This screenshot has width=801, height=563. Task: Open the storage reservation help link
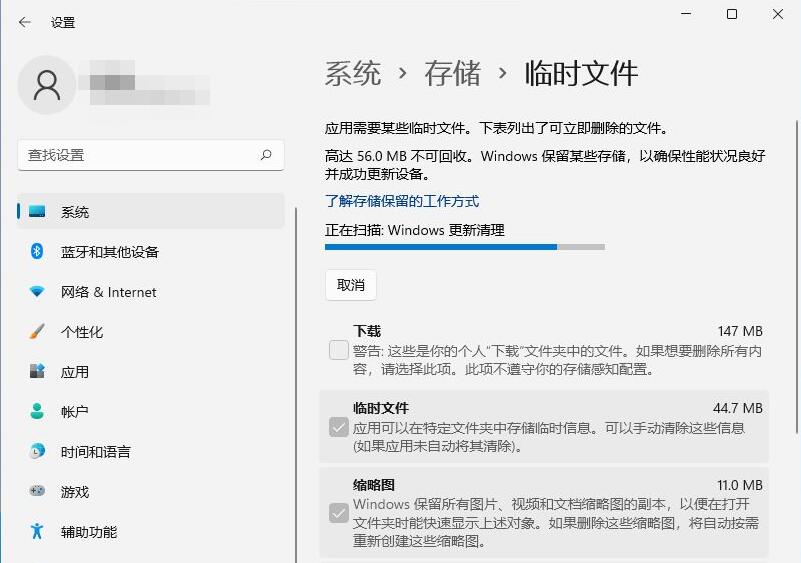click(x=402, y=201)
